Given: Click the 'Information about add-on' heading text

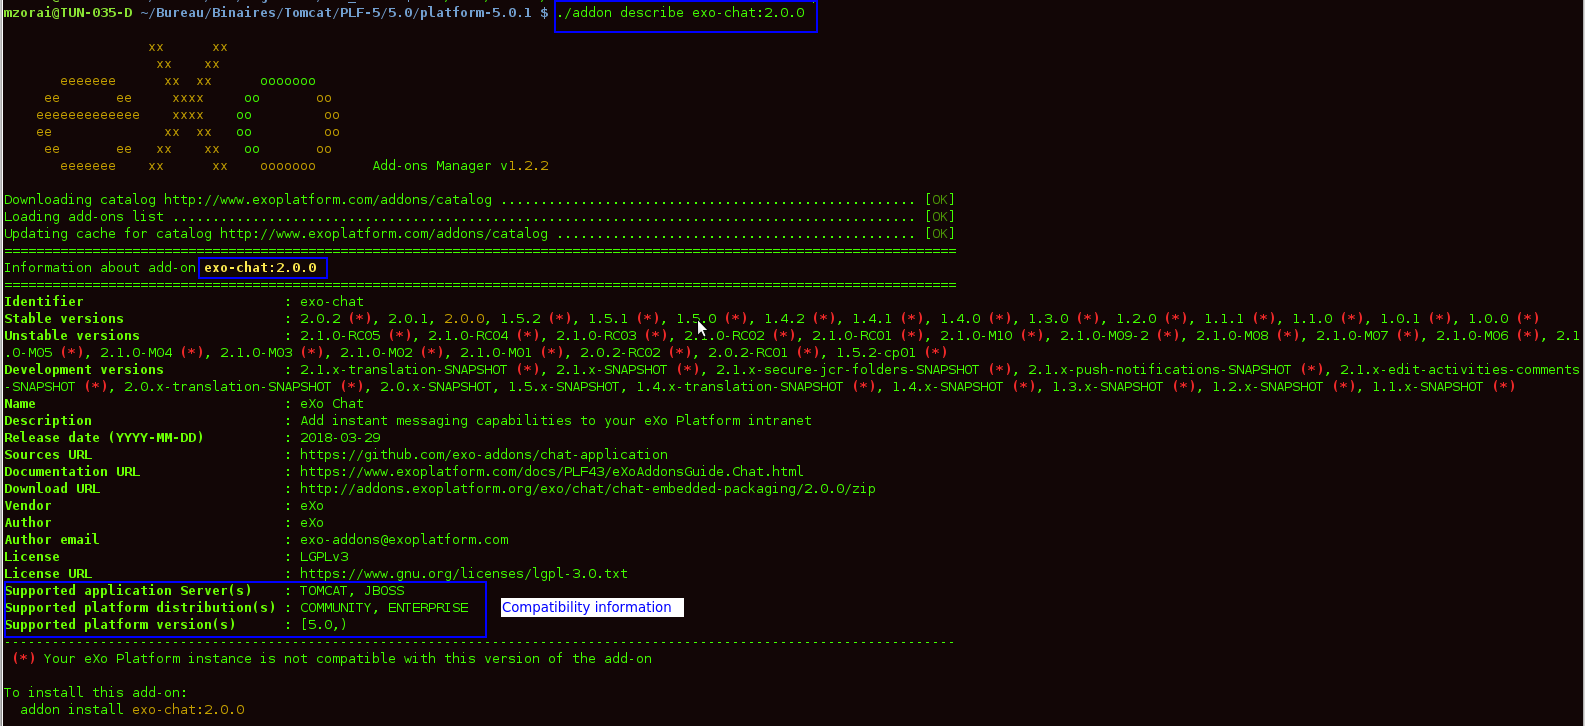Looking at the screenshot, I should click(x=100, y=267).
